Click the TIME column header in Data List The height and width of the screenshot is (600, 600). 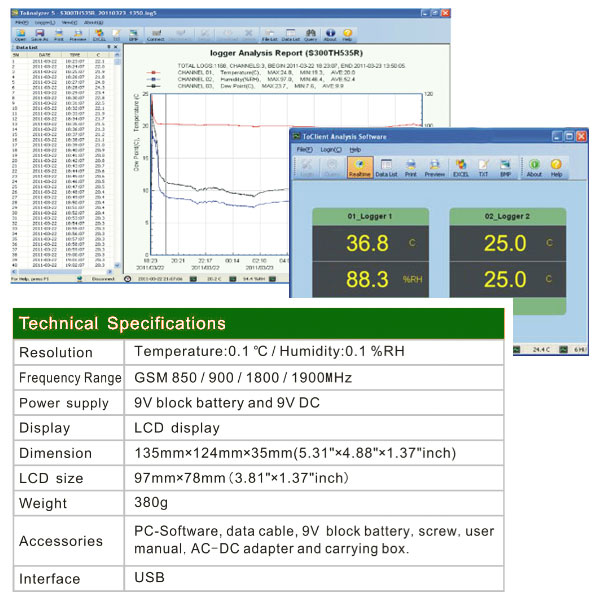pyautogui.click(x=75, y=55)
